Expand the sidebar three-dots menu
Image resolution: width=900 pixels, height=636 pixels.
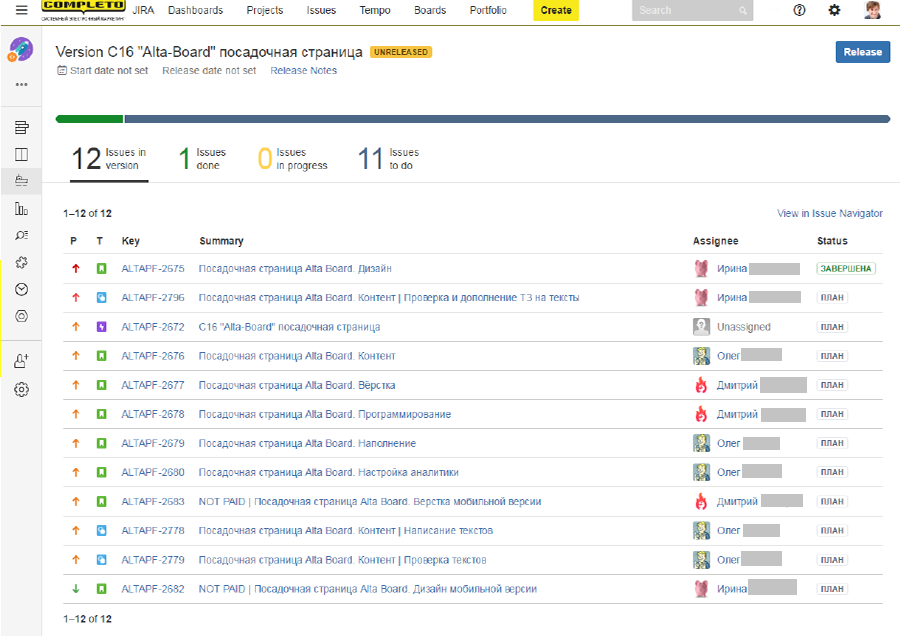[x=21, y=84]
